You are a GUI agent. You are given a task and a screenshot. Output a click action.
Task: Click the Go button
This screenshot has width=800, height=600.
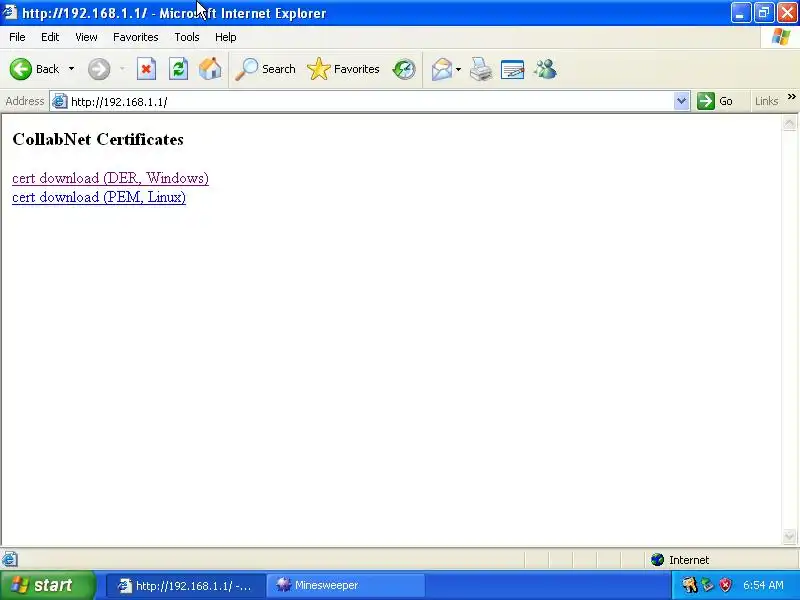coord(715,101)
